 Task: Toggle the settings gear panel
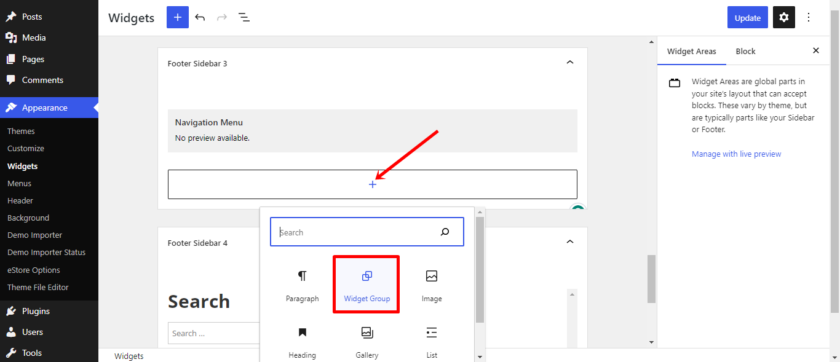[784, 18]
